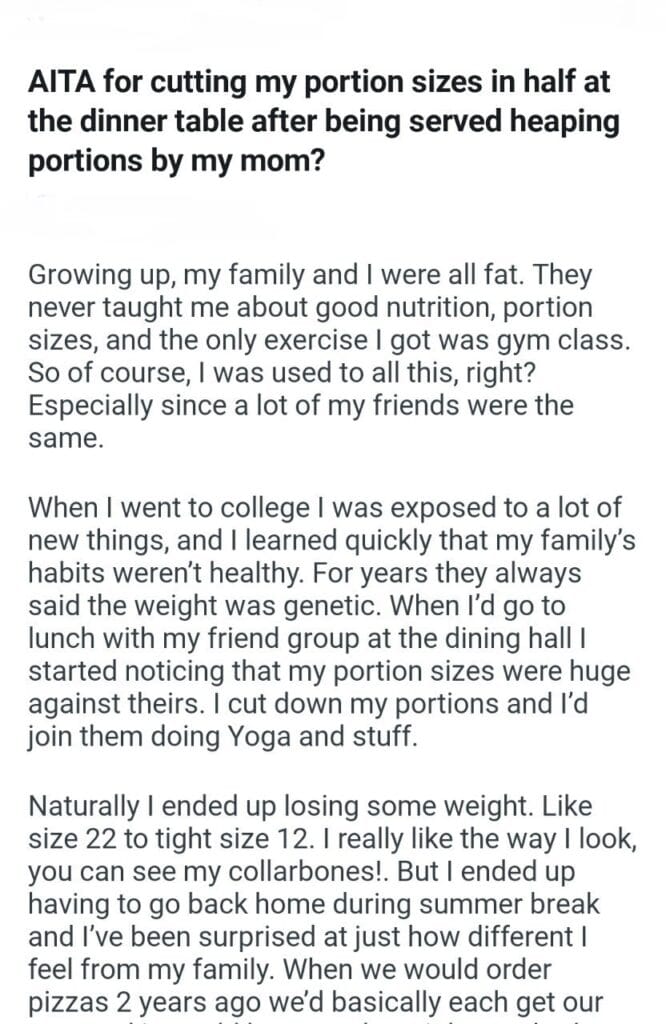Click the line ending with "same."
666x1024 pixels.
(65, 438)
